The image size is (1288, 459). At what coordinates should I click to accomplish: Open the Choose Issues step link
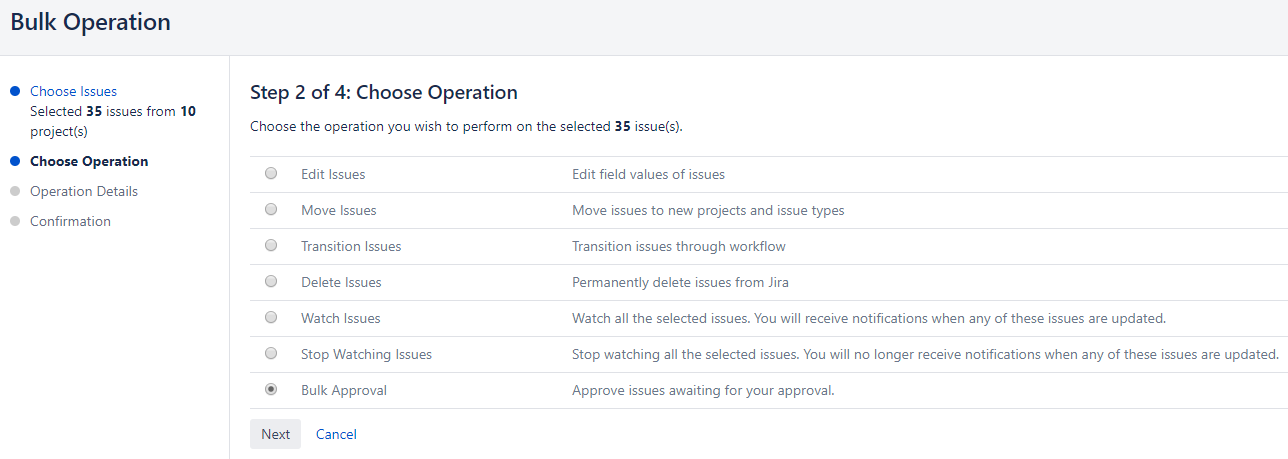pyautogui.click(x=73, y=91)
